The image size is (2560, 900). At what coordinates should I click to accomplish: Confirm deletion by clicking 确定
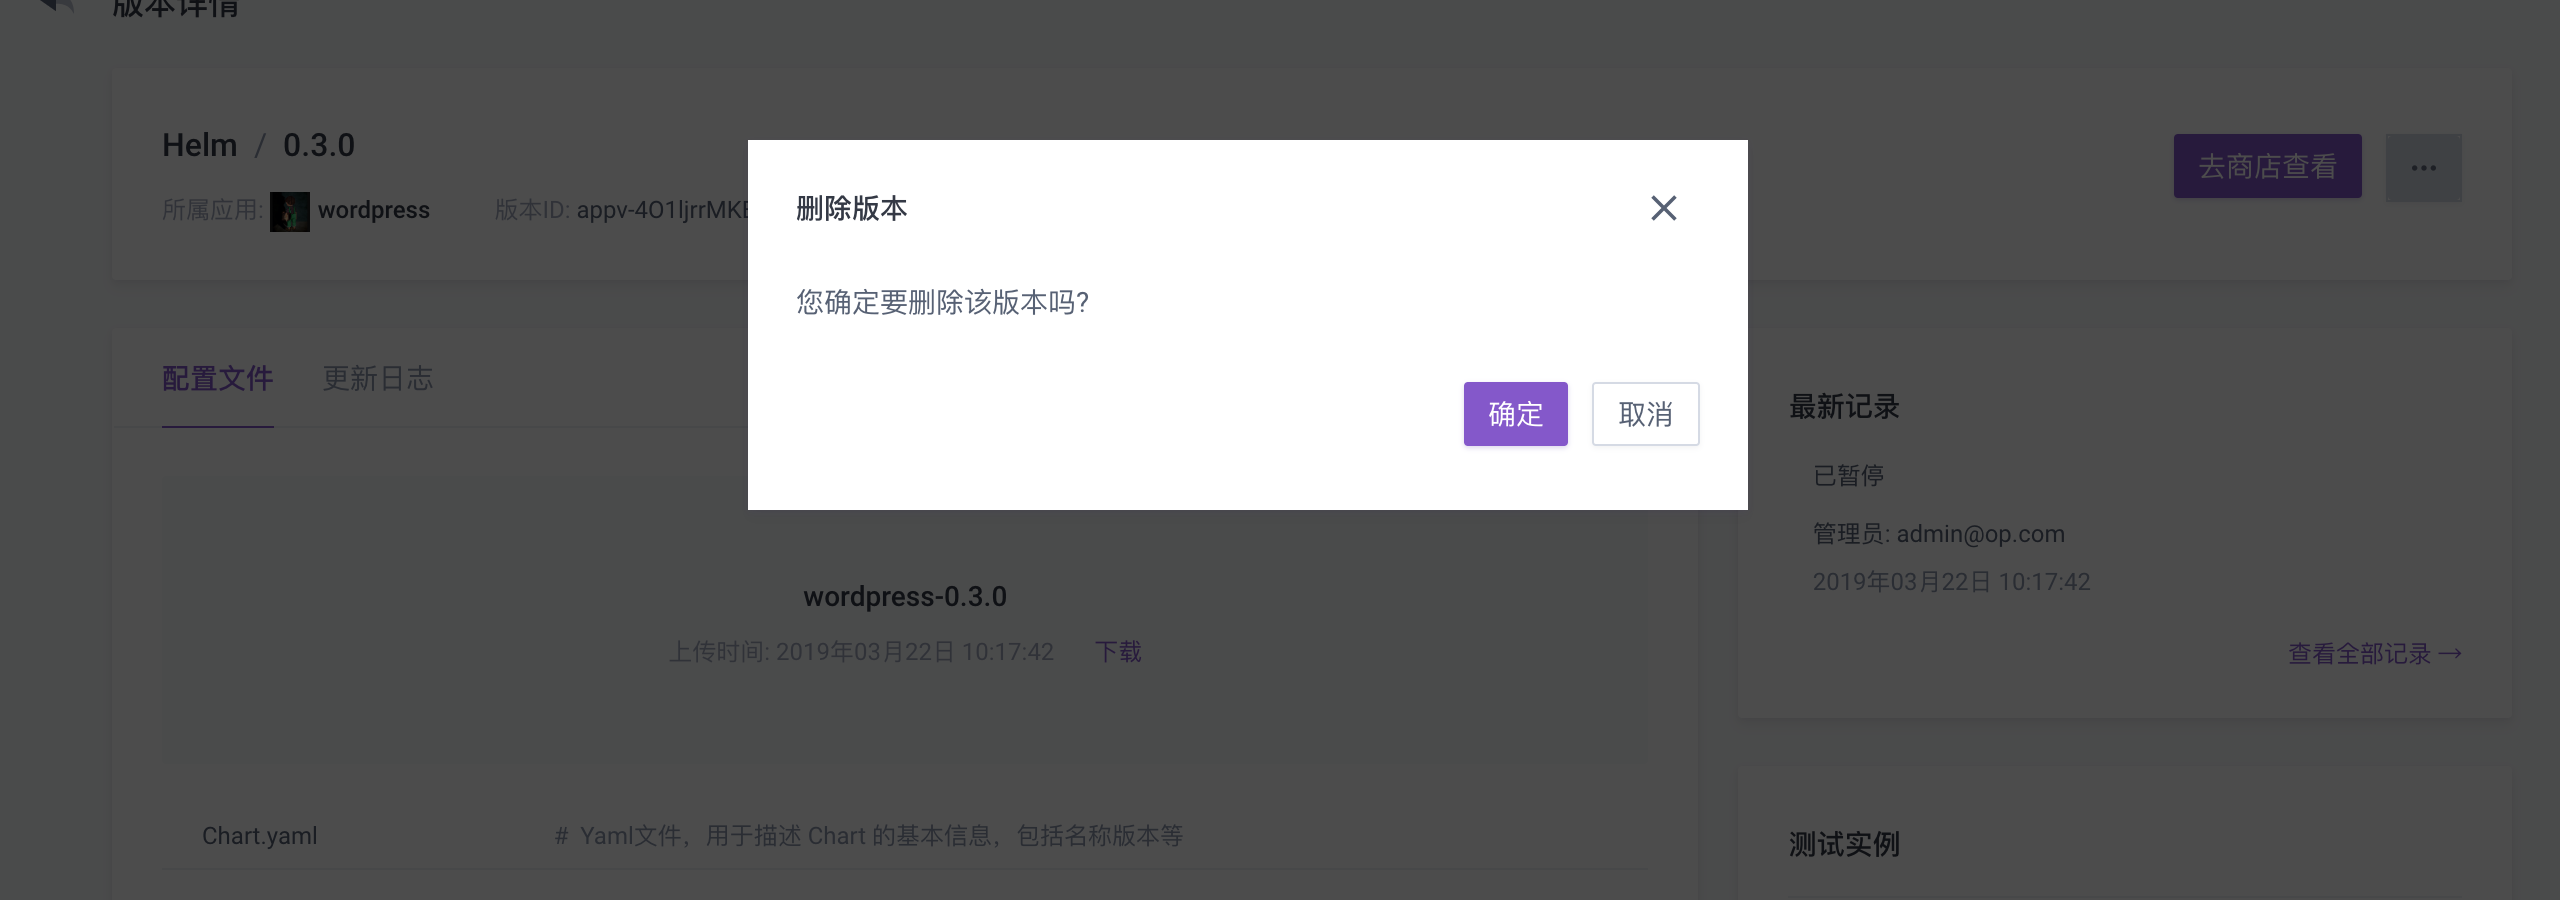pos(1515,414)
